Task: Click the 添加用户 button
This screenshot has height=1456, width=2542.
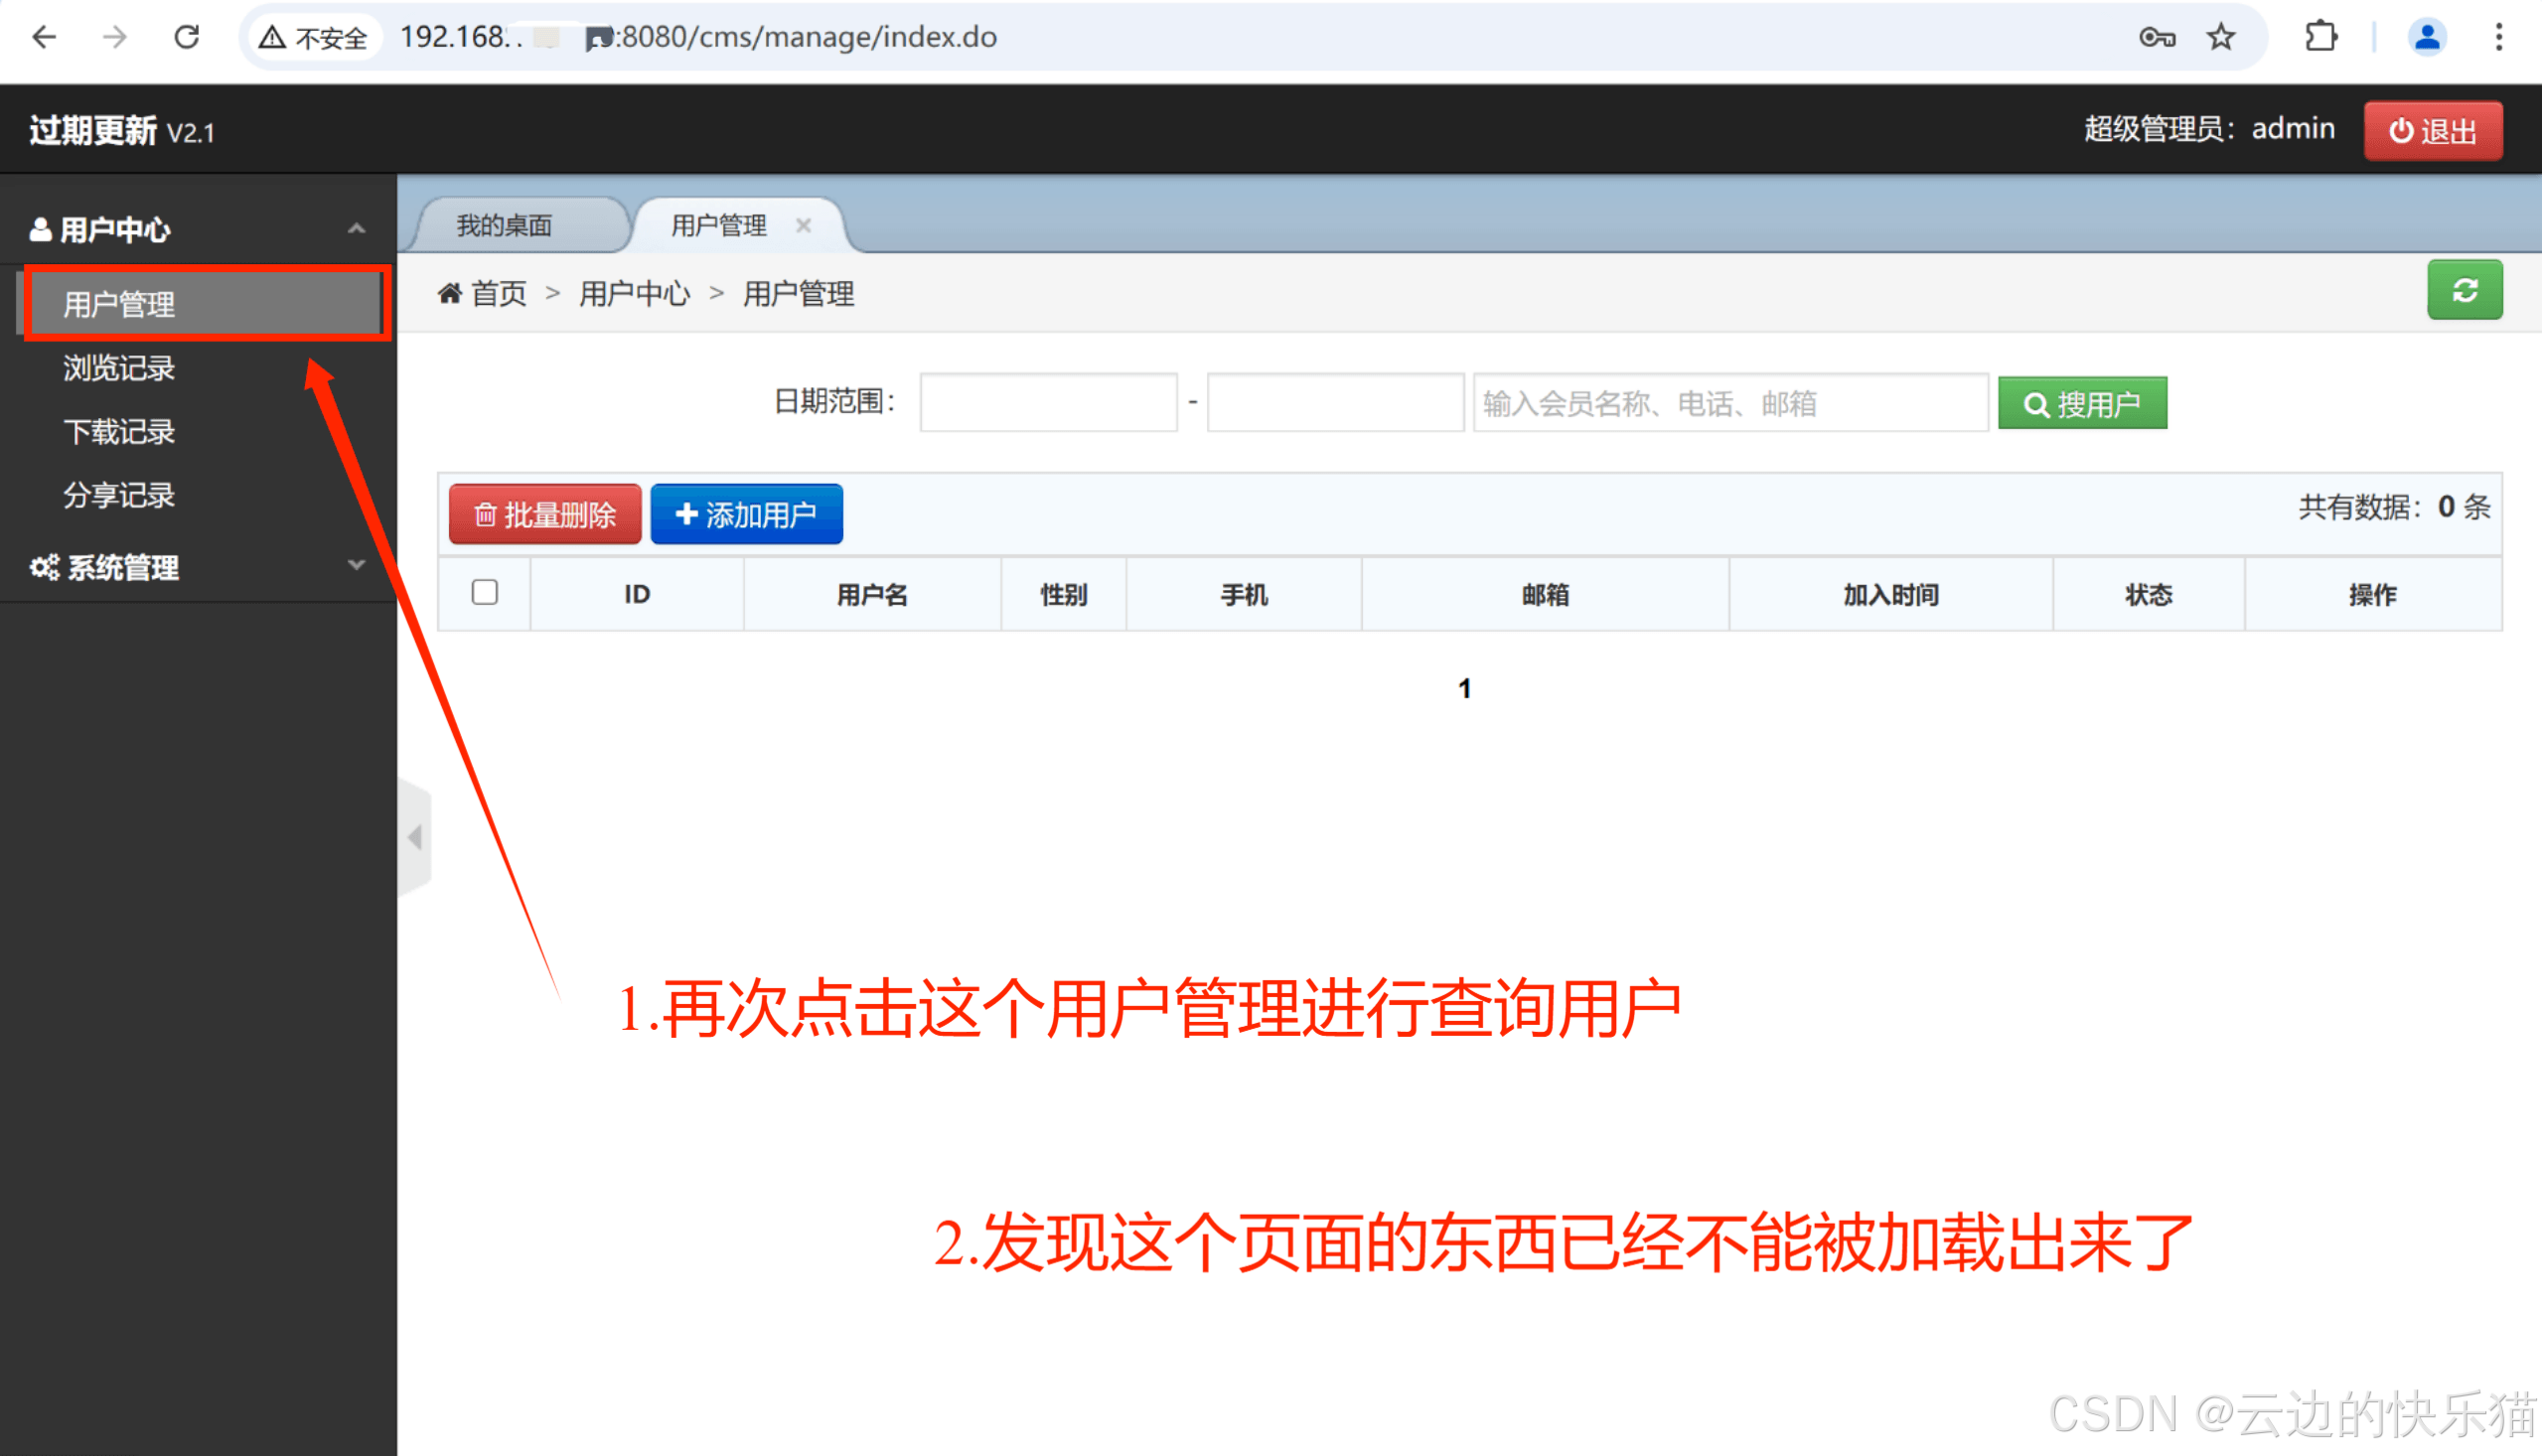Action: click(x=746, y=514)
